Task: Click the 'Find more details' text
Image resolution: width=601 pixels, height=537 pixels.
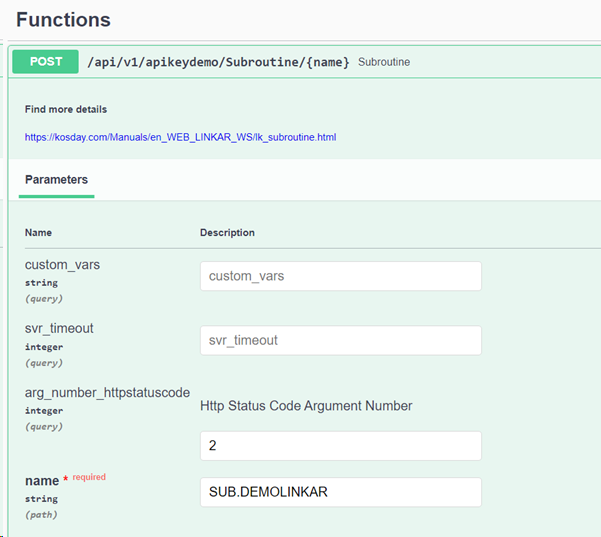Action: tap(66, 109)
